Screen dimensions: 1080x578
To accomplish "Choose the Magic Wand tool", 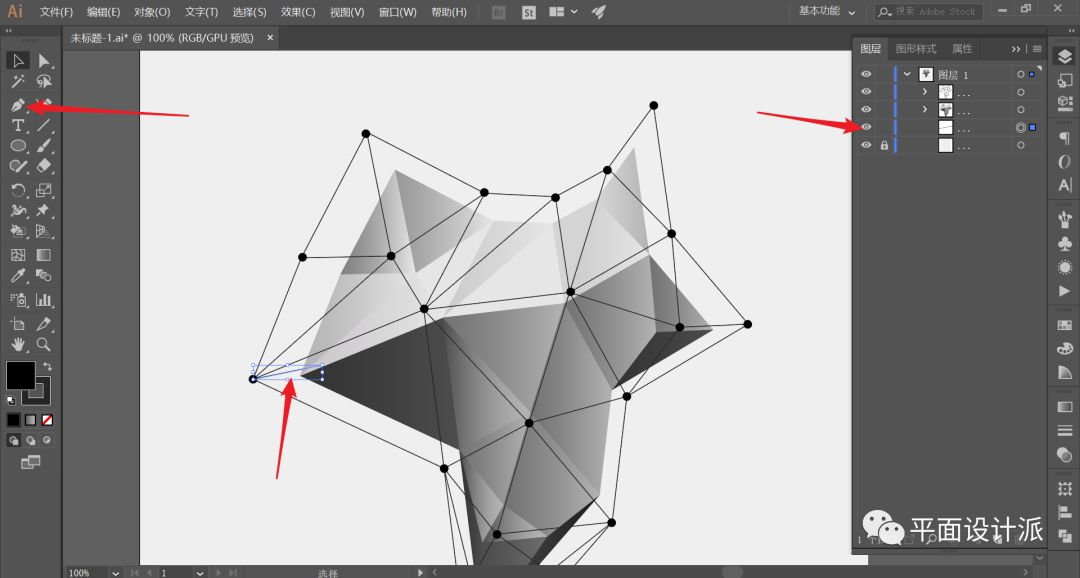I will click(18, 82).
